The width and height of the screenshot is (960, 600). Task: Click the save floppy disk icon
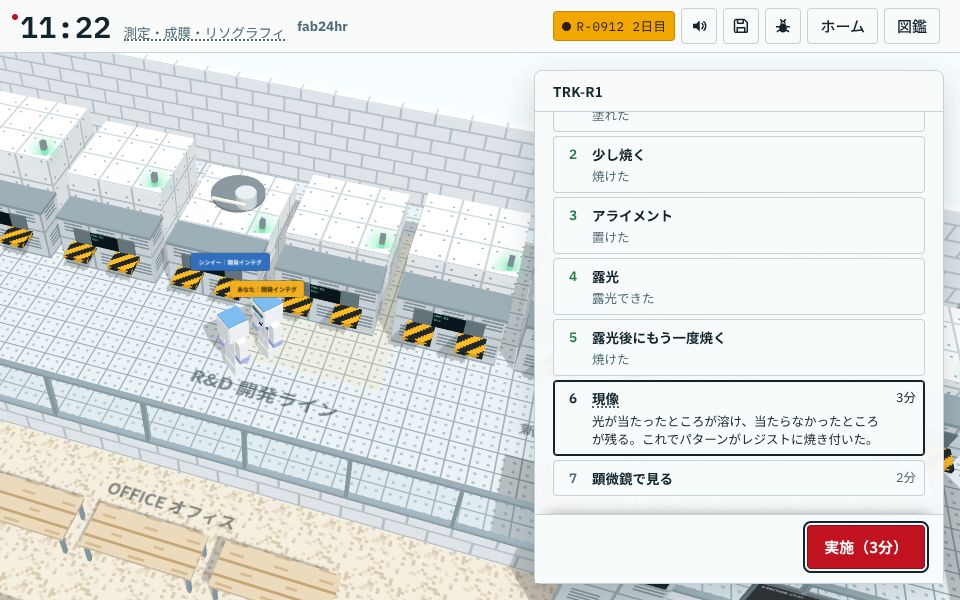click(x=741, y=26)
